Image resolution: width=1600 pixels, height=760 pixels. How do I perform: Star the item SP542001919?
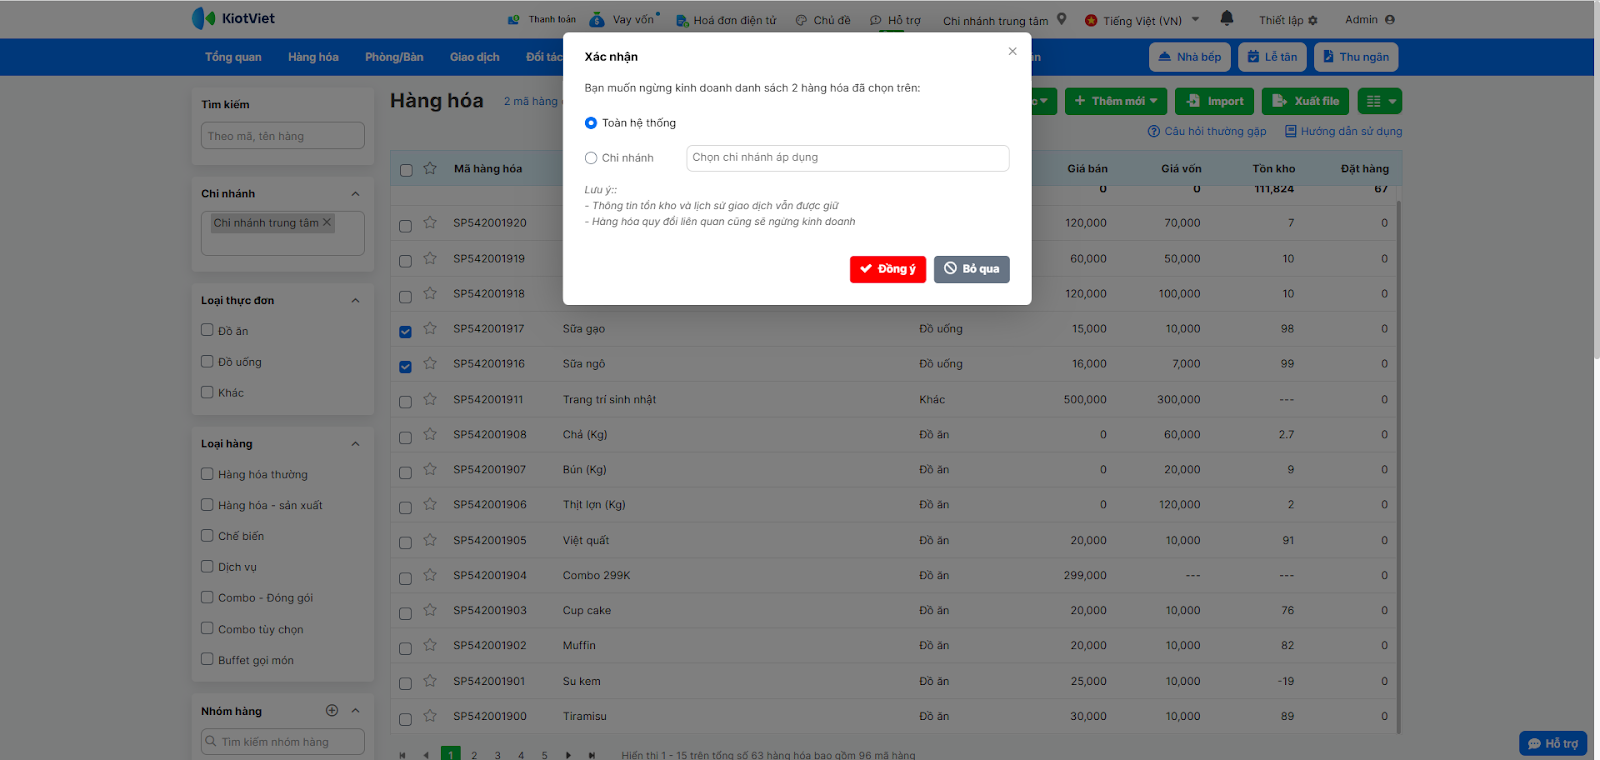coord(430,258)
